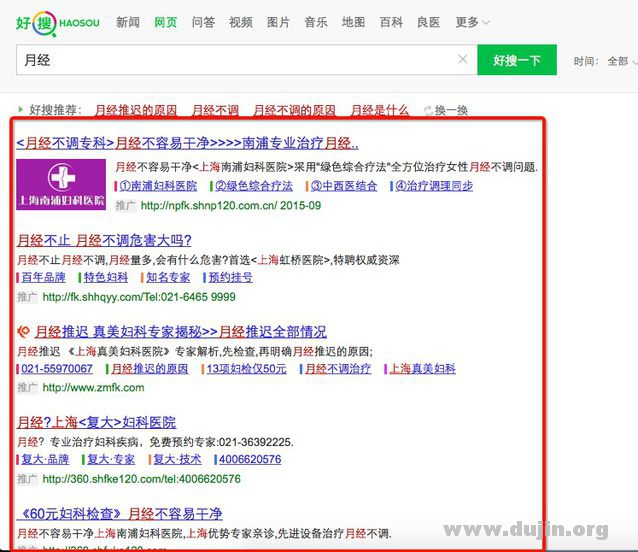Image resolution: width=638 pixels, height=552 pixels.
Task: Clear the search box with the X icon
Action: [x=463, y=59]
